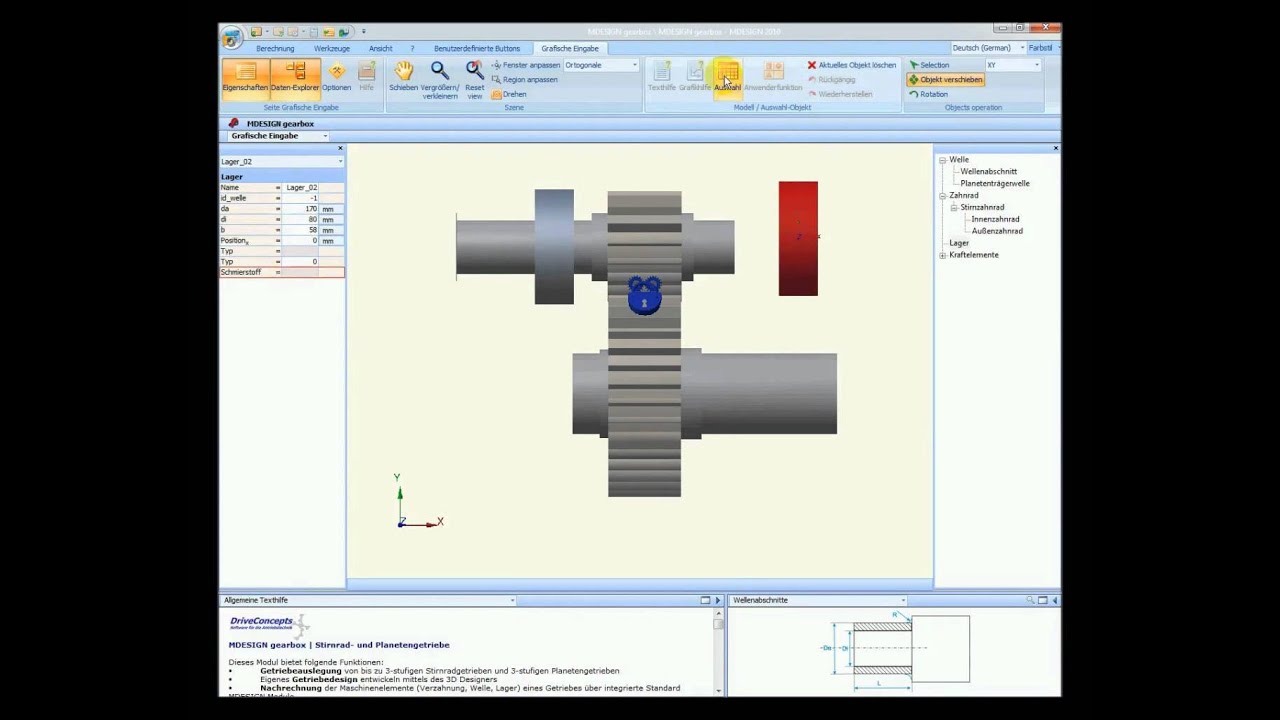Open the Werkzeuge ribbon tab
The image size is (1280, 720).
(332, 48)
